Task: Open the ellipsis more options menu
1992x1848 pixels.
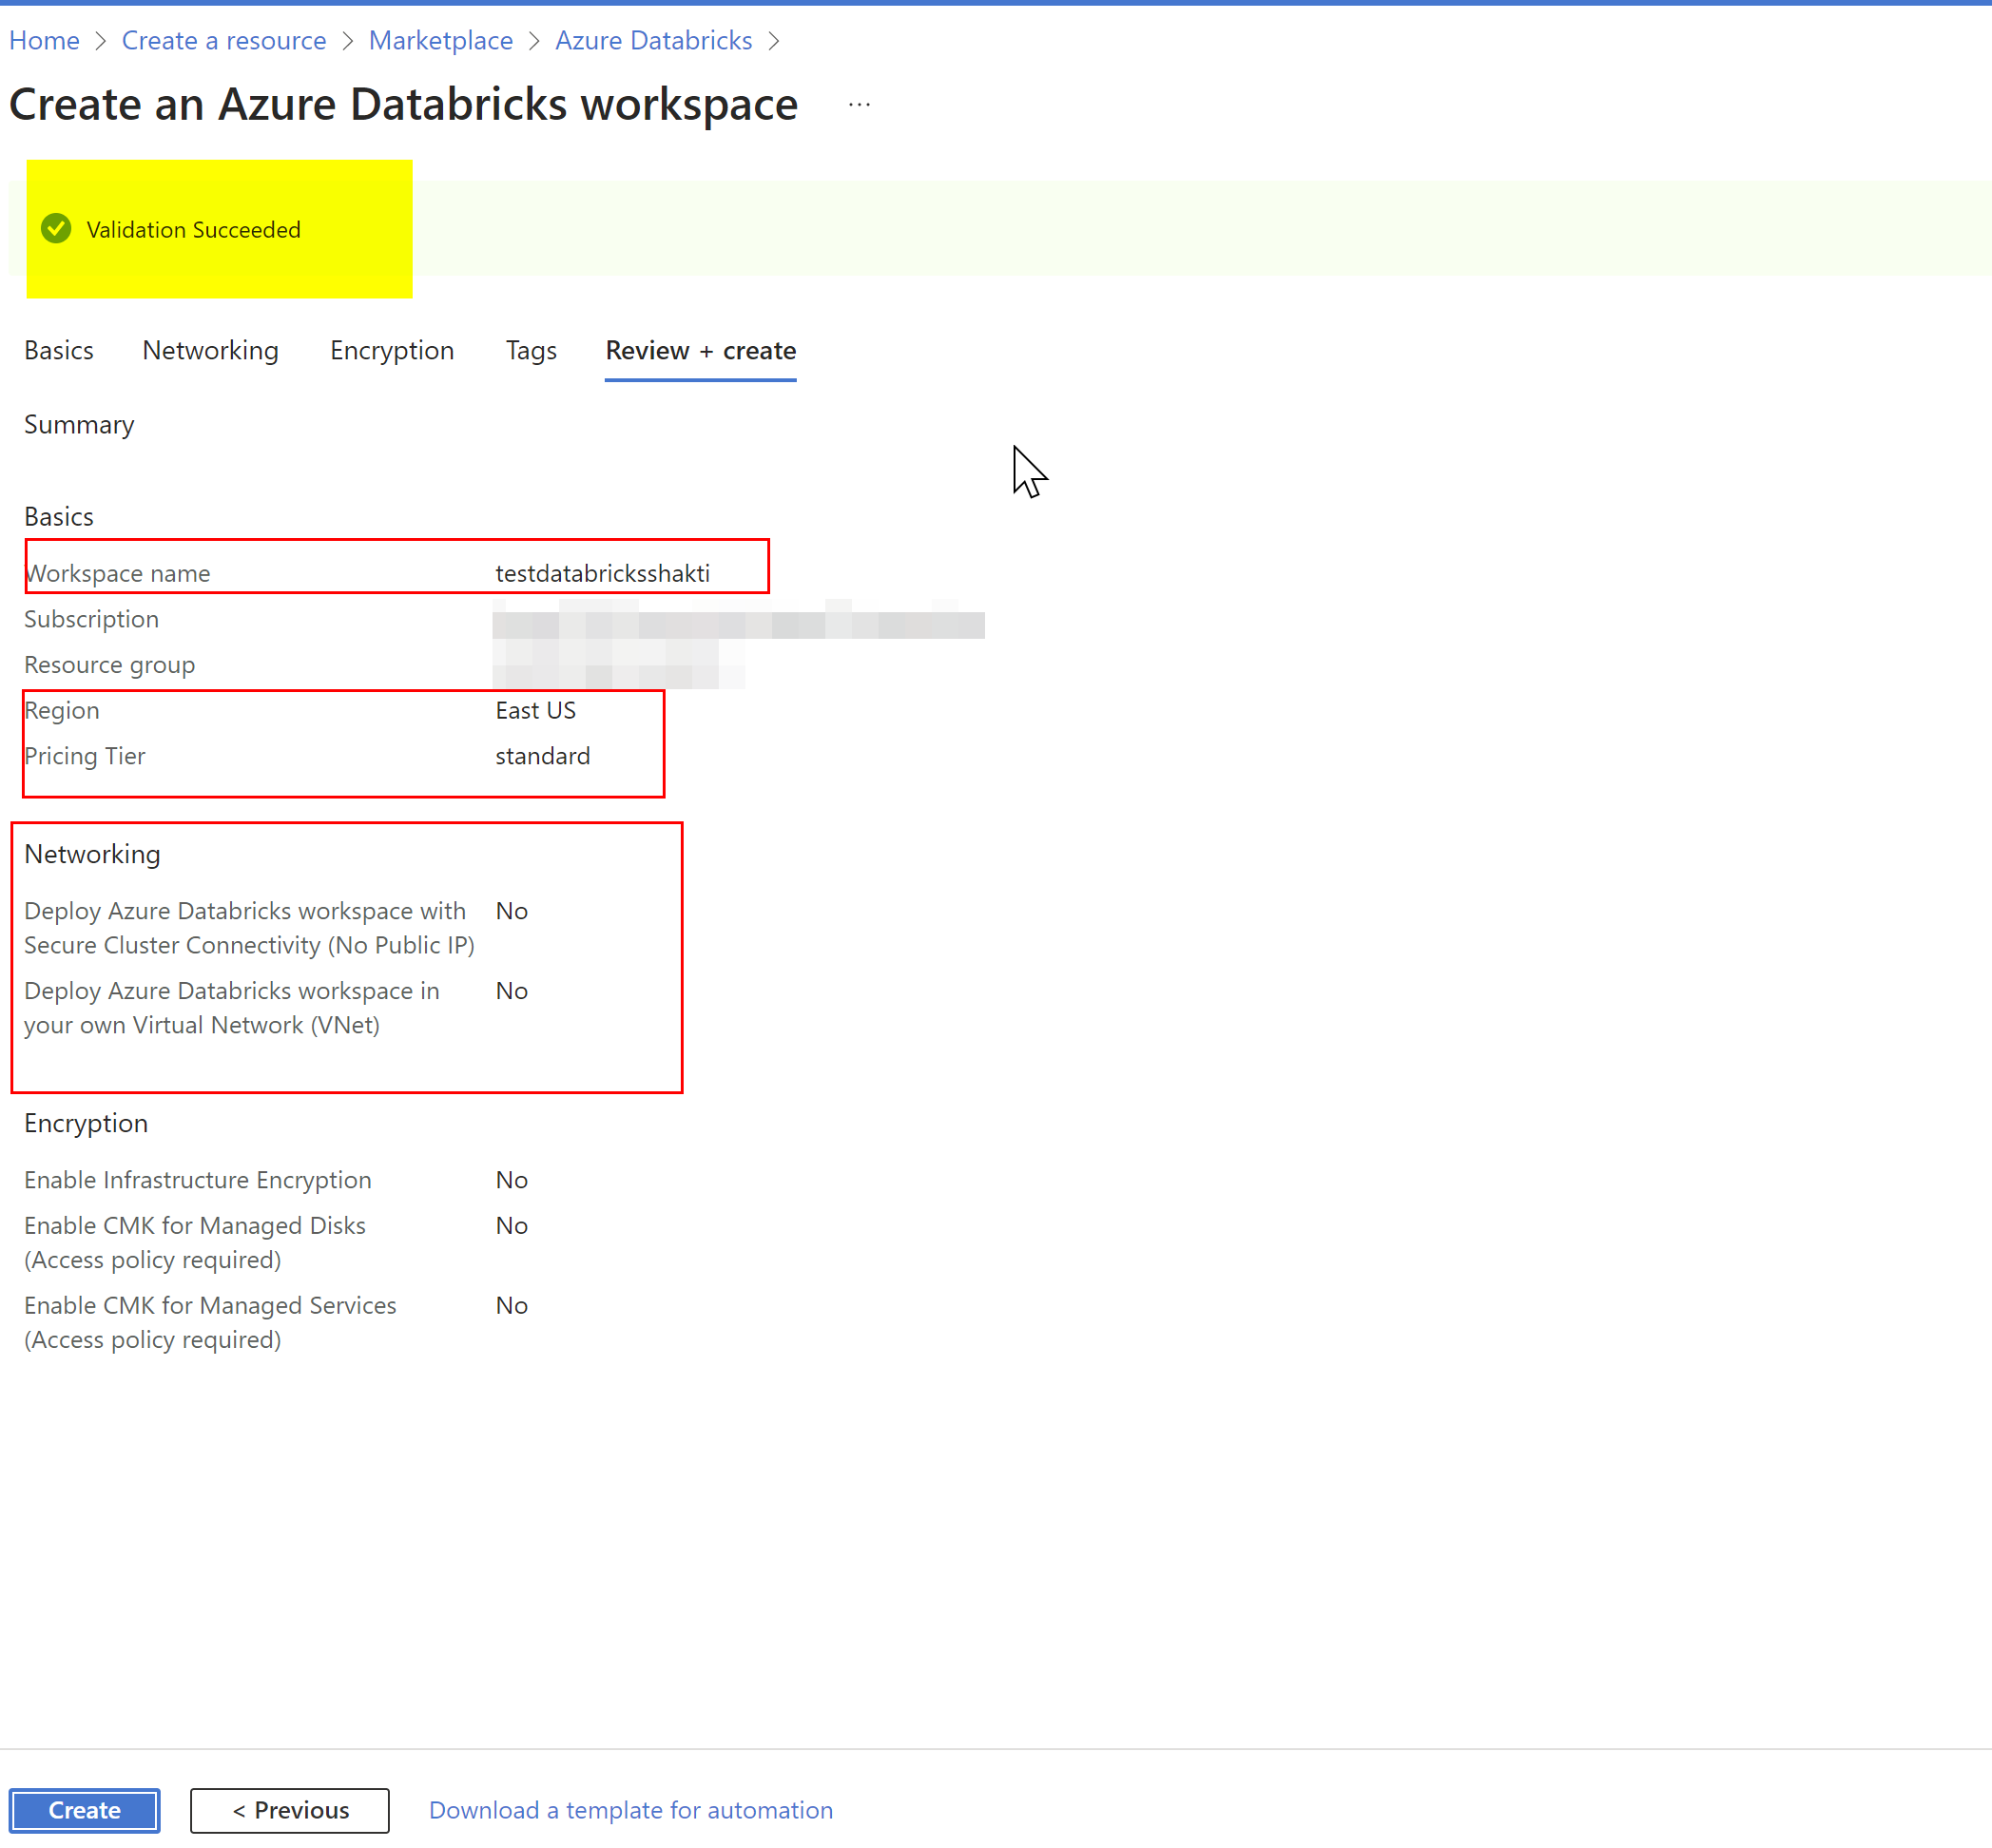Action: click(859, 104)
